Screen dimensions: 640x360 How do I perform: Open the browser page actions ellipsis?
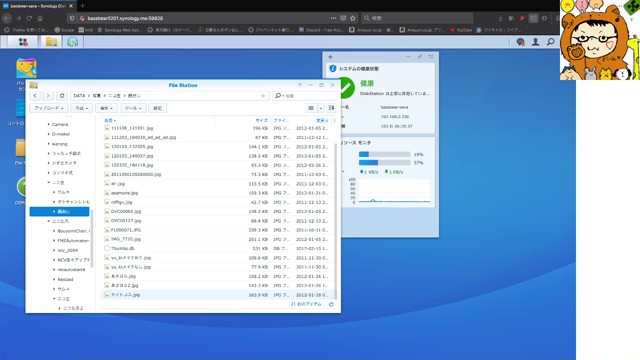333,18
